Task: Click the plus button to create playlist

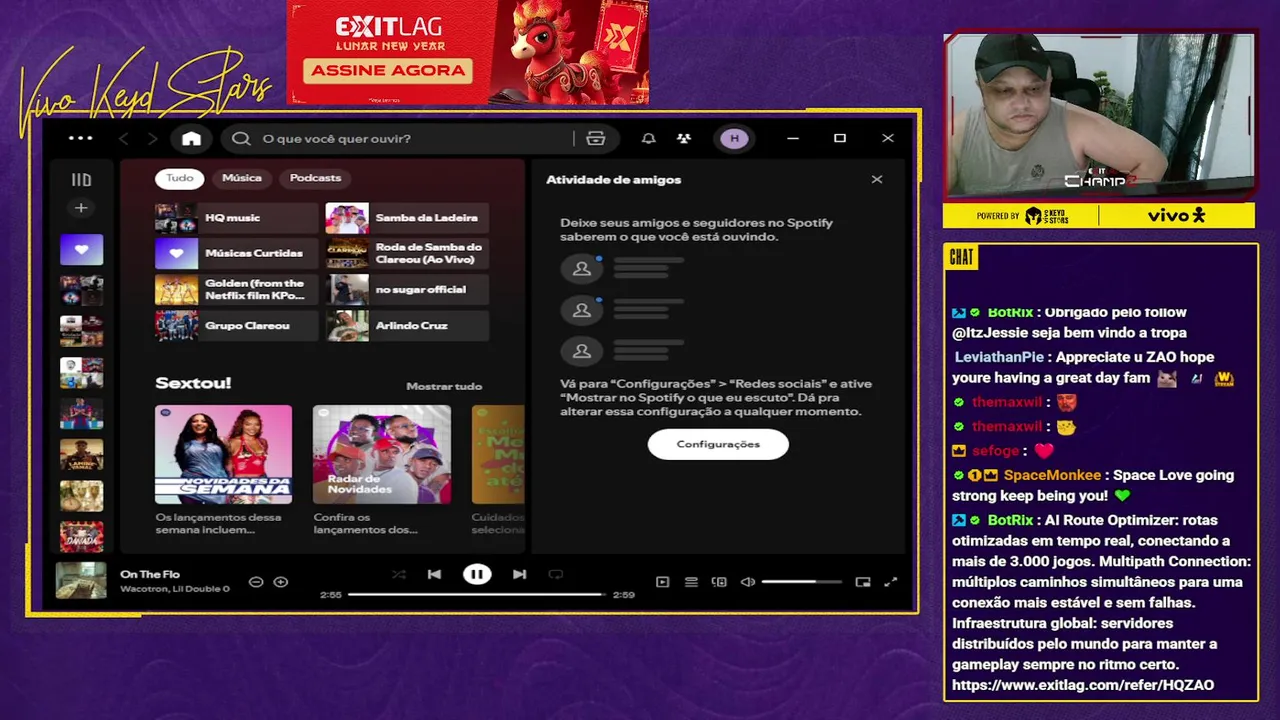Action: [x=81, y=208]
